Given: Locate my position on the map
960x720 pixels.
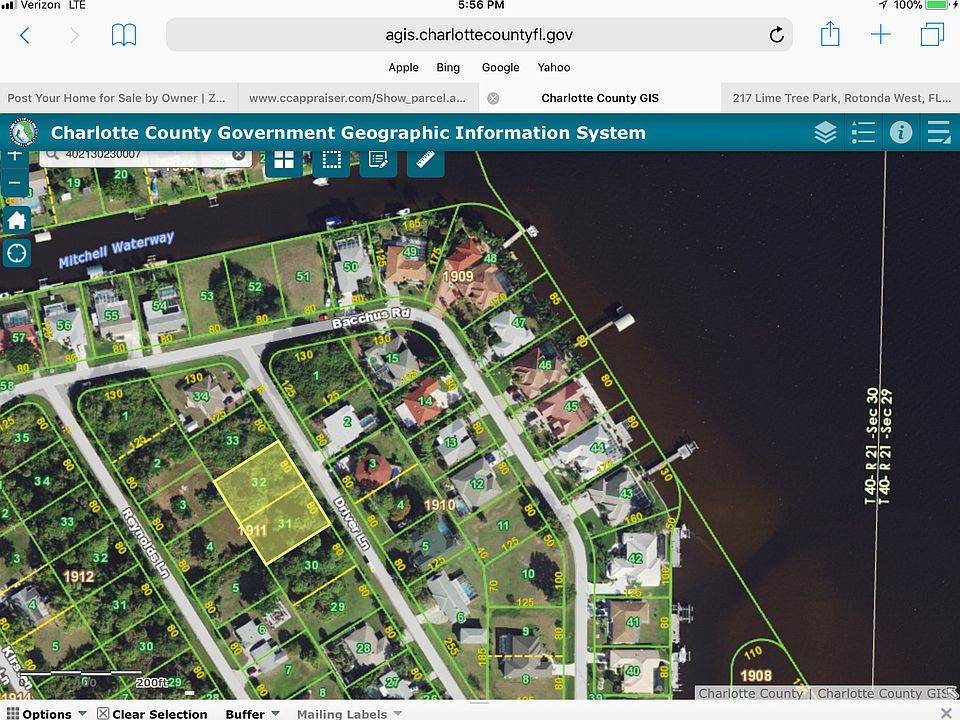Looking at the screenshot, I should coord(17,252).
